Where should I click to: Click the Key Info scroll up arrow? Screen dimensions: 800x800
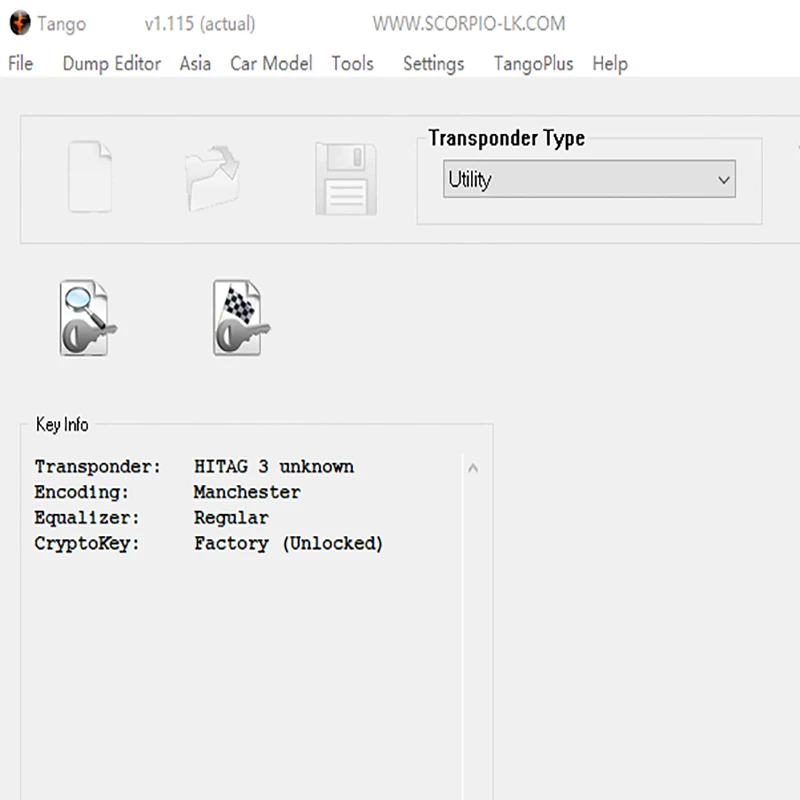pos(473,467)
